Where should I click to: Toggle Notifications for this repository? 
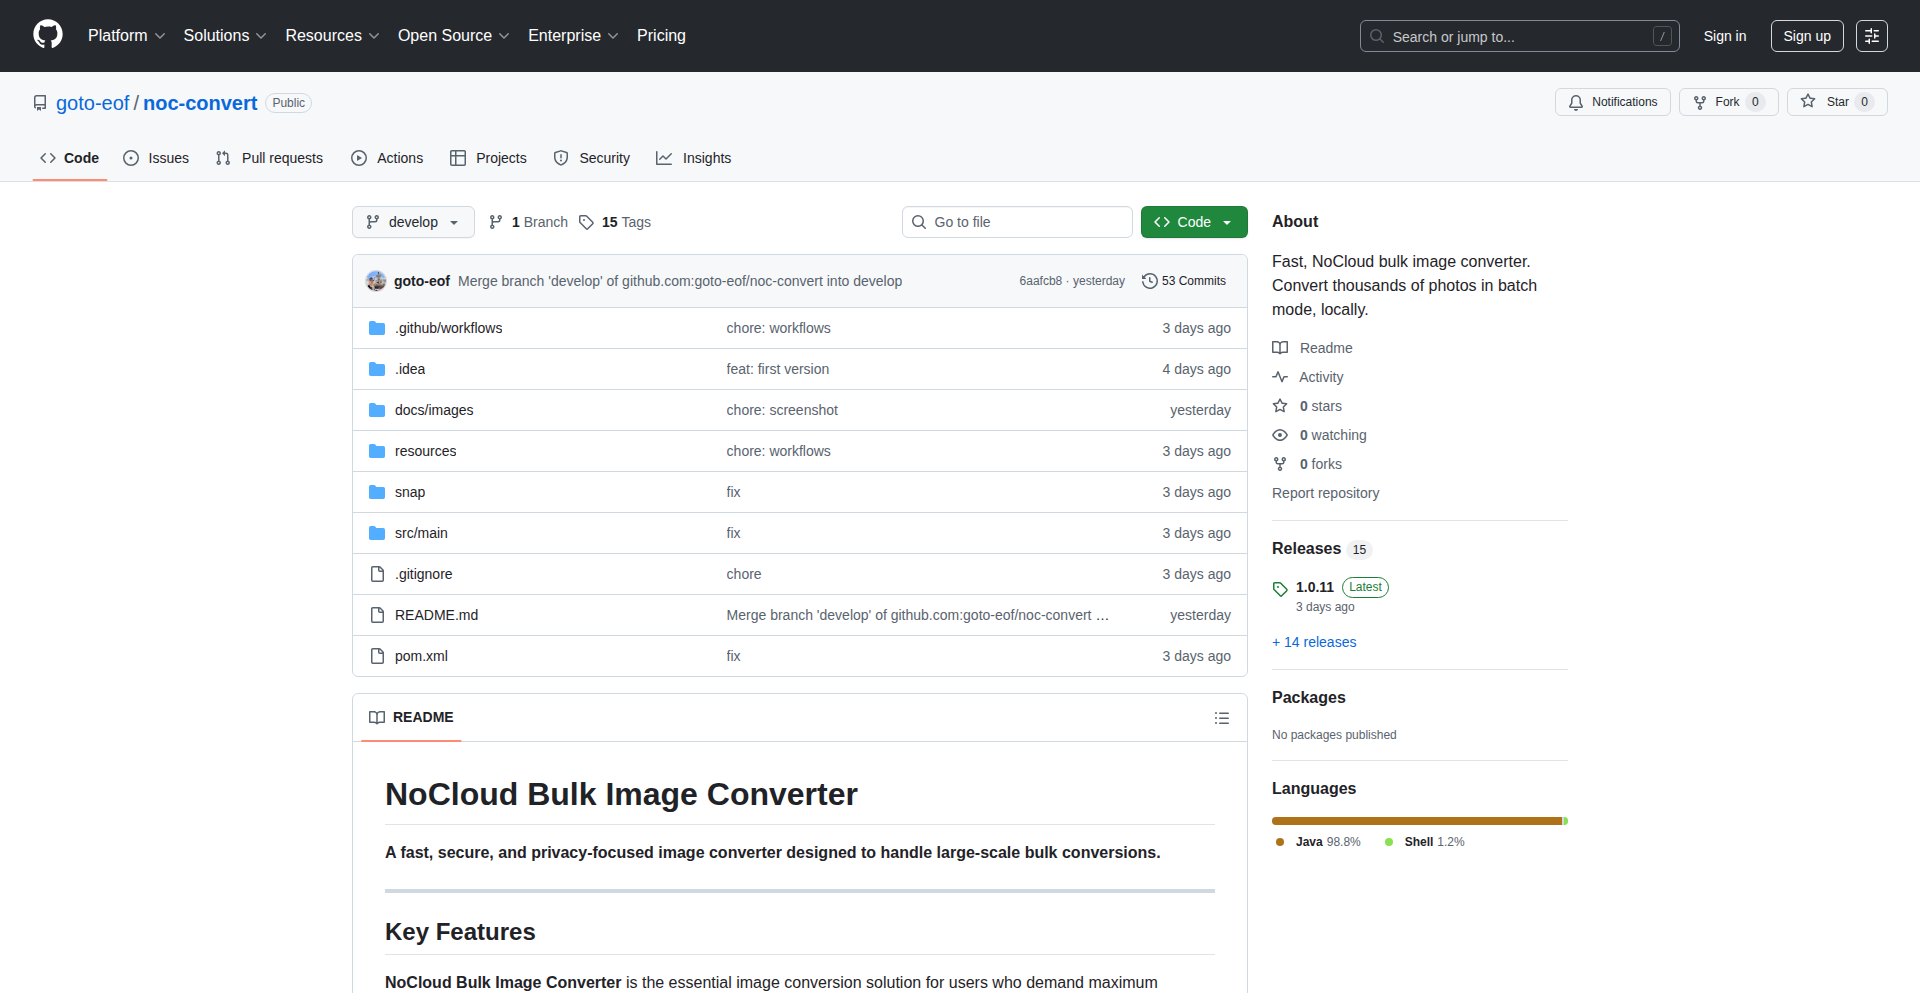[x=1612, y=102]
